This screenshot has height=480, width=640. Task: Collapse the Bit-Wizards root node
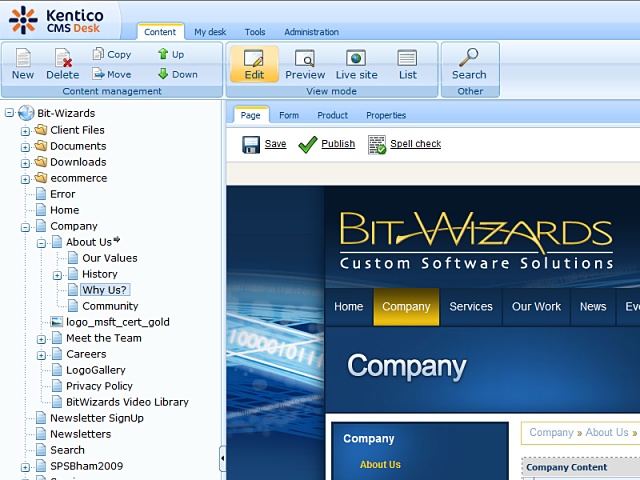9,113
